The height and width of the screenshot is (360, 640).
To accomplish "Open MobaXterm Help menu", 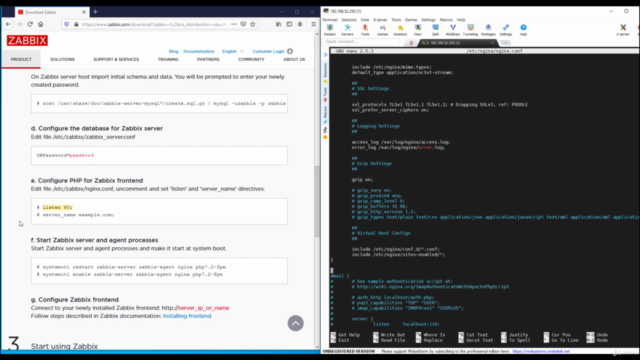I will click(x=461, y=20).
